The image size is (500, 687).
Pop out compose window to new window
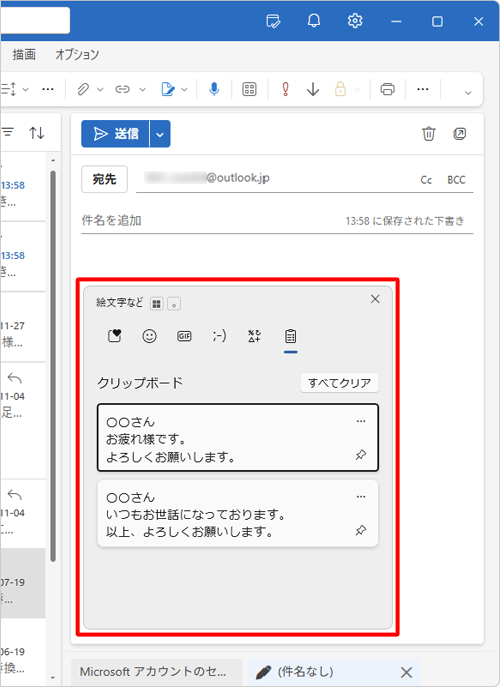click(459, 133)
